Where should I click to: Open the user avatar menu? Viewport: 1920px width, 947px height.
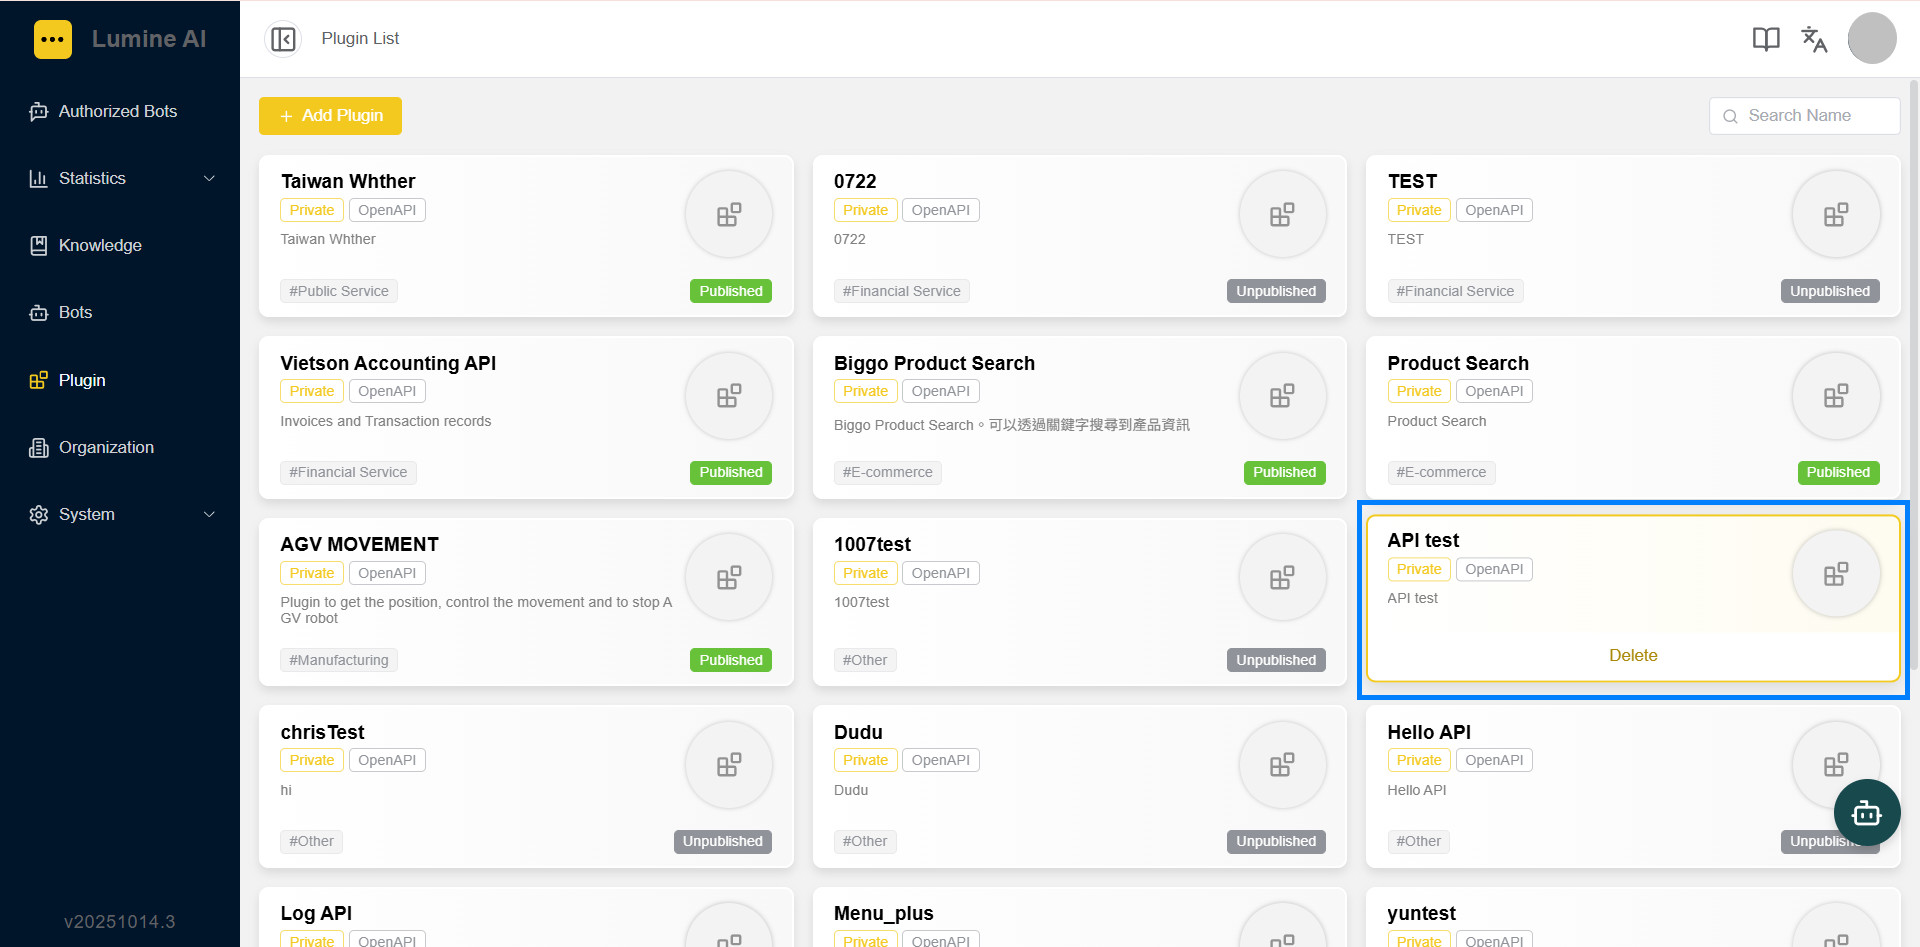pyautogui.click(x=1872, y=39)
